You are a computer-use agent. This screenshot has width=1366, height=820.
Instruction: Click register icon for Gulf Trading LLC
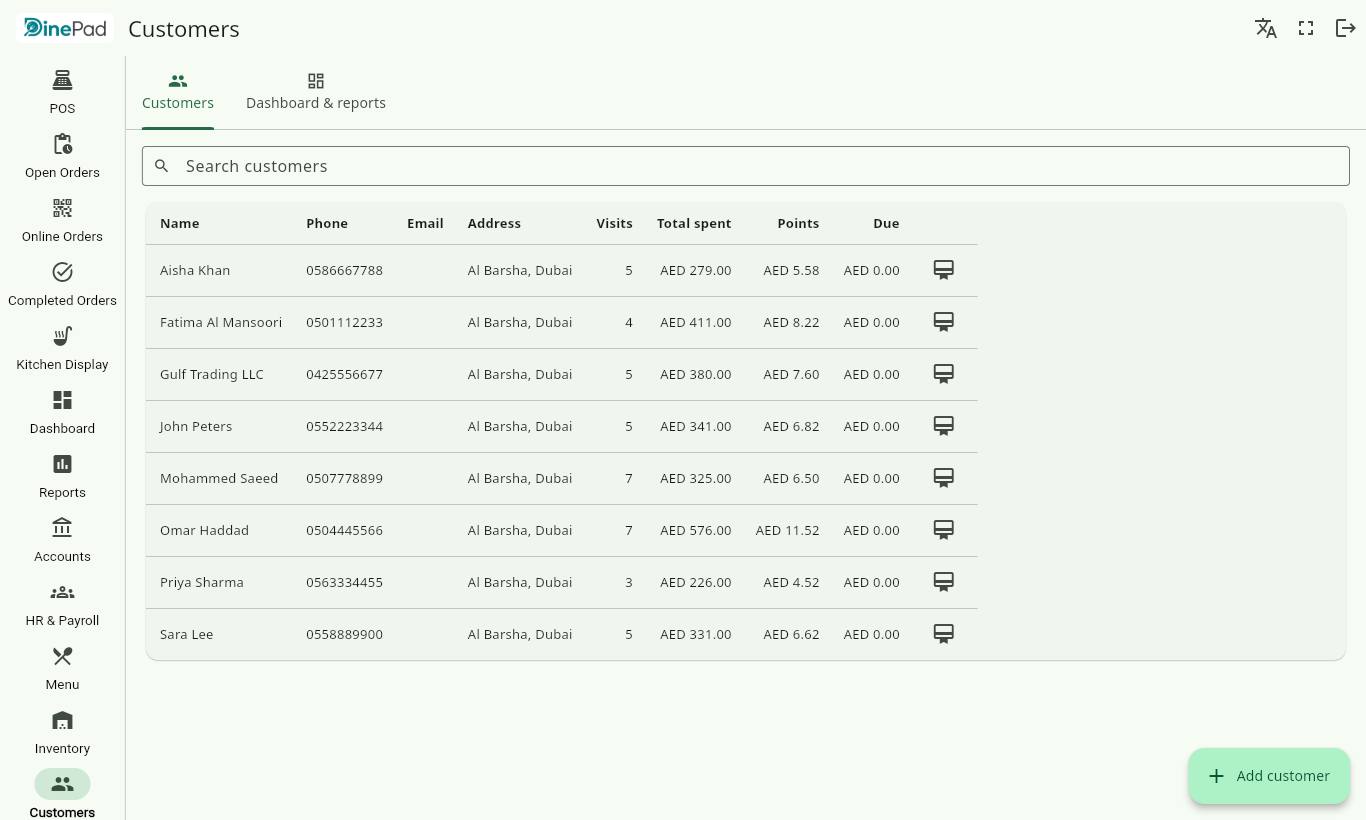[x=943, y=374]
